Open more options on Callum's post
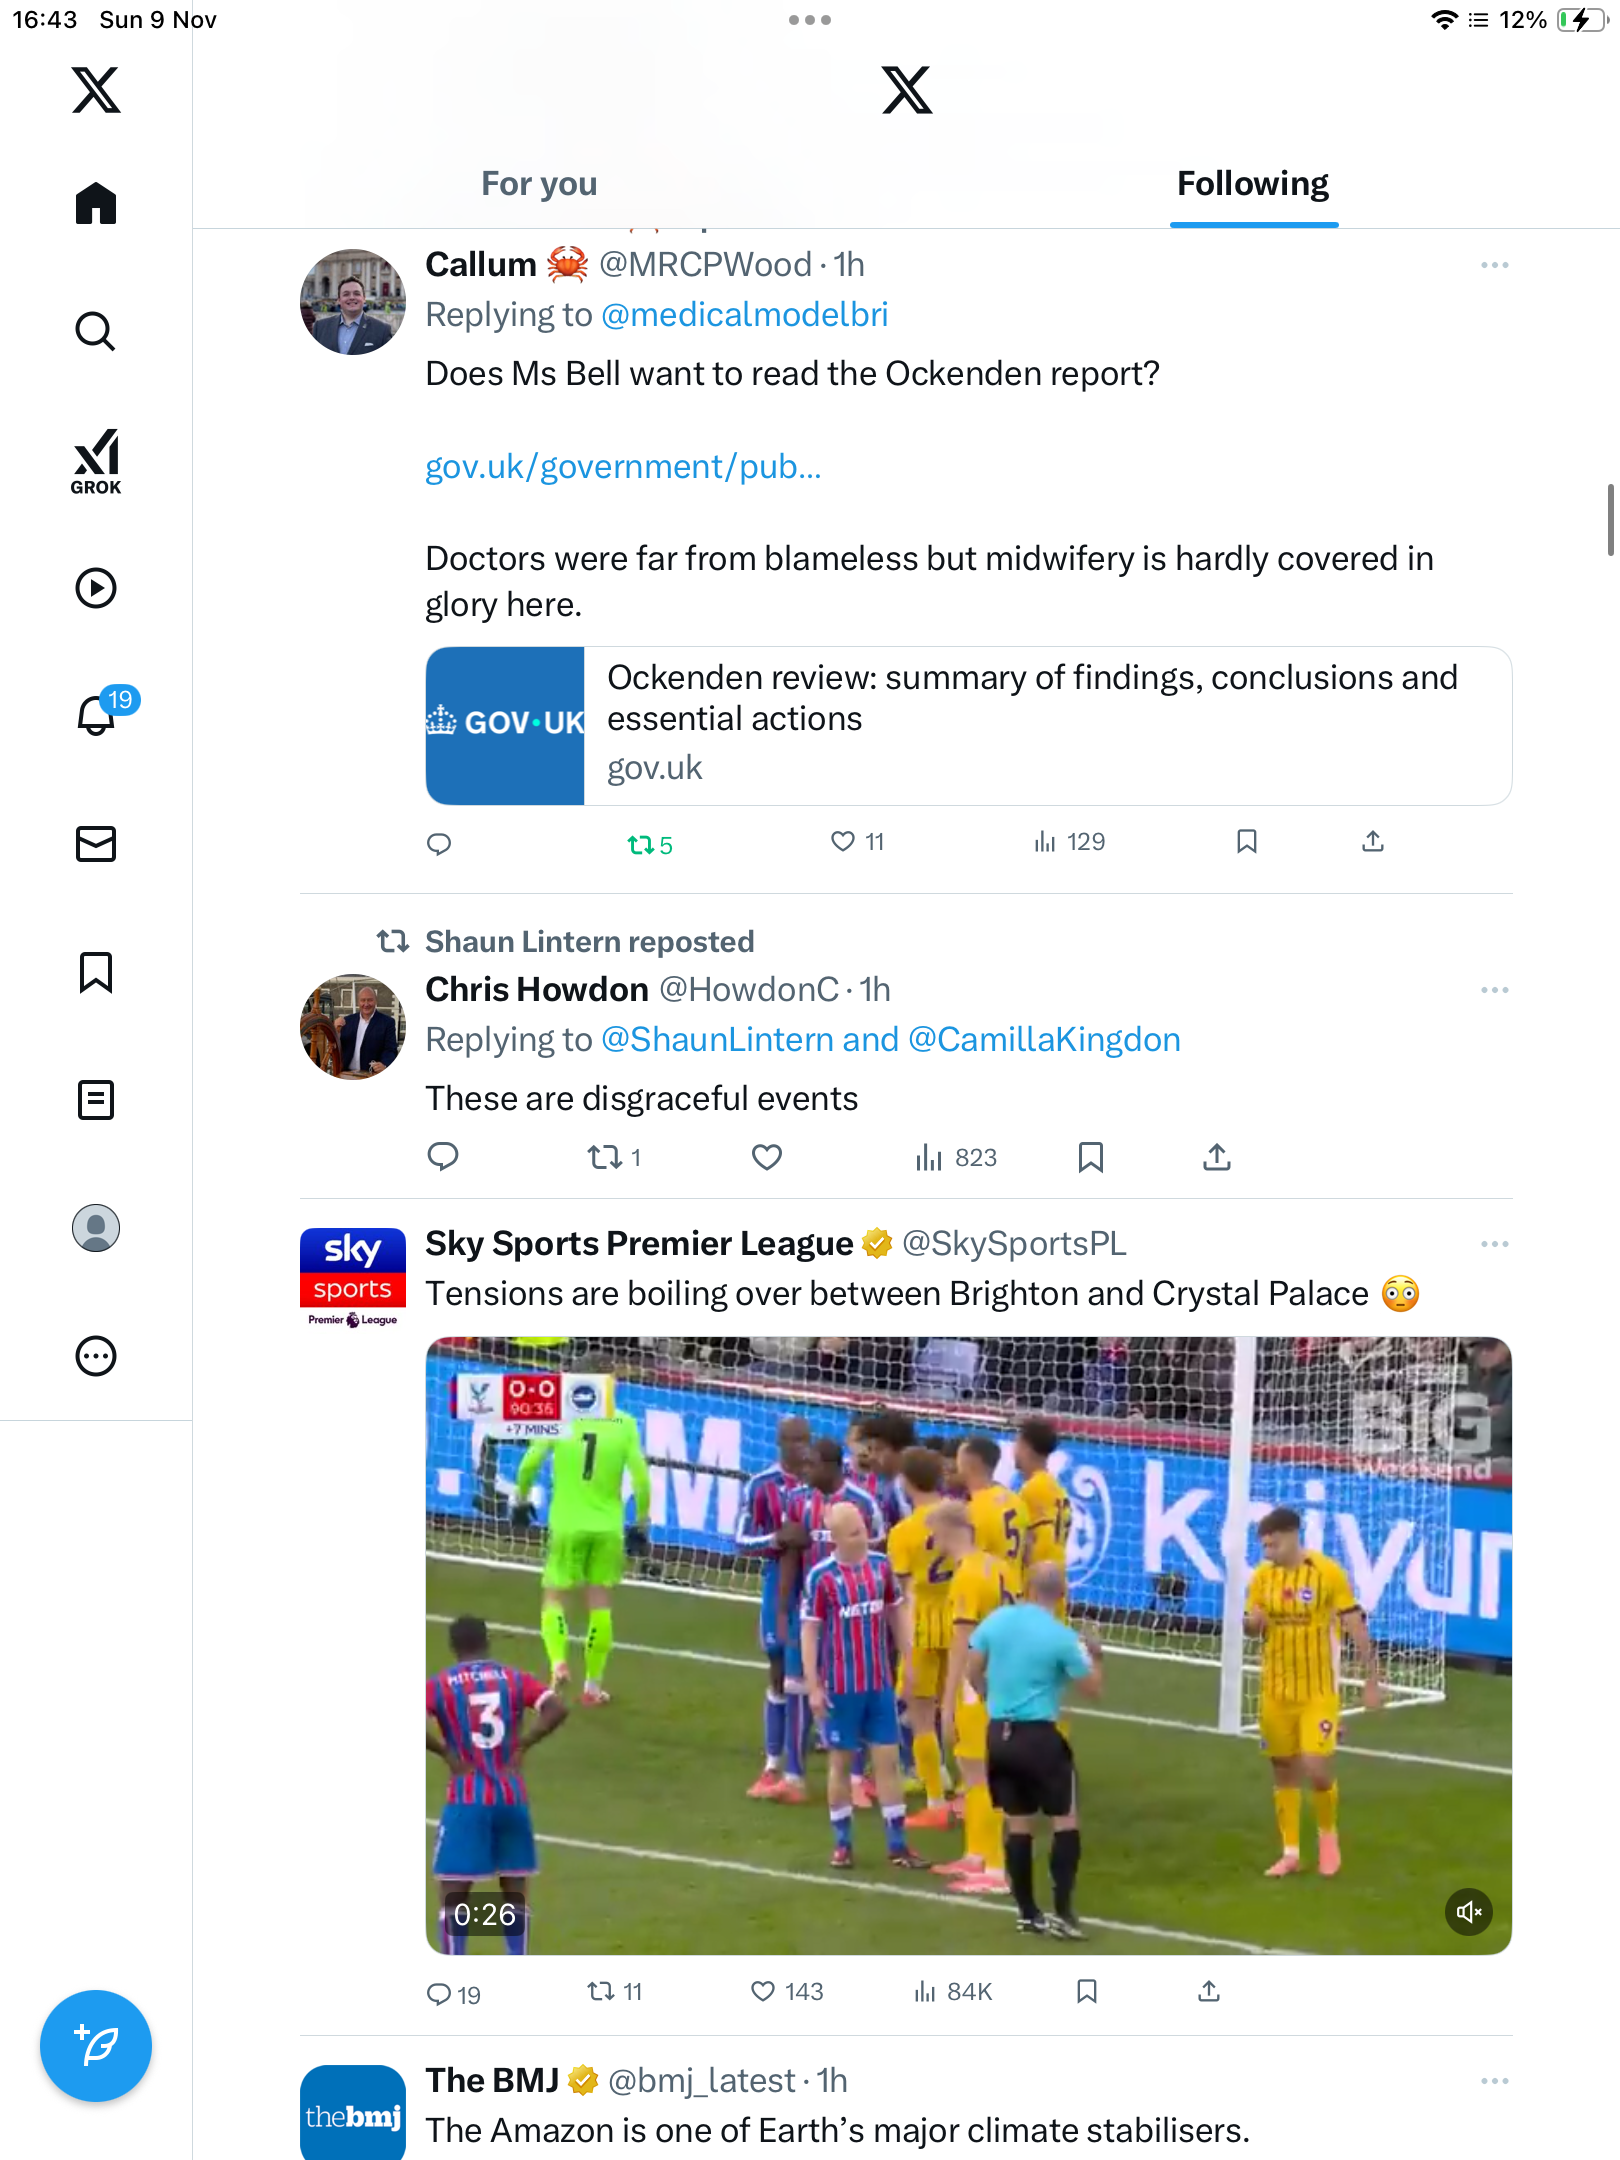This screenshot has width=1620, height=2160. pyautogui.click(x=1494, y=265)
